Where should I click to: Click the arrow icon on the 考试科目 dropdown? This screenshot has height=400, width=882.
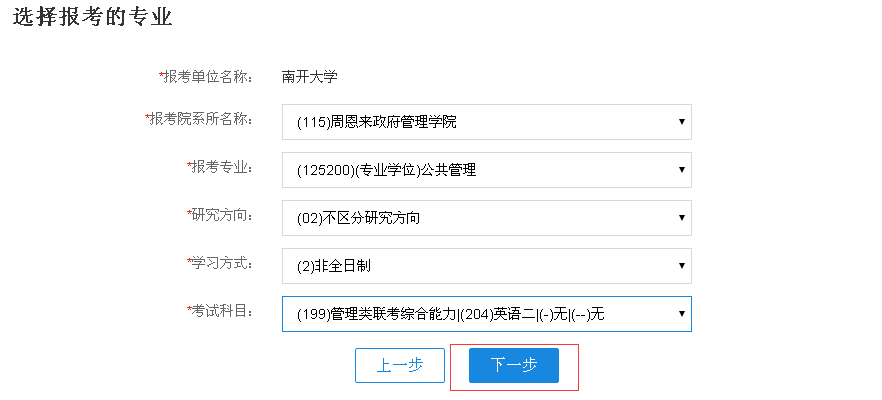(x=681, y=313)
